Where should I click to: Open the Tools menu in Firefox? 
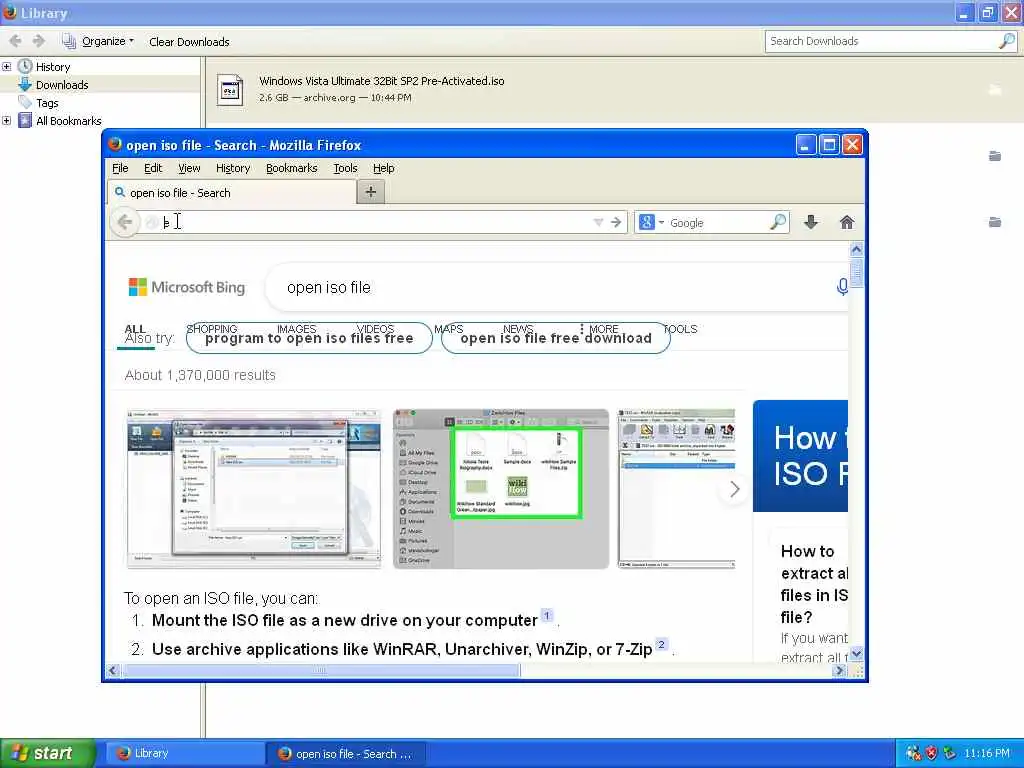345,168
